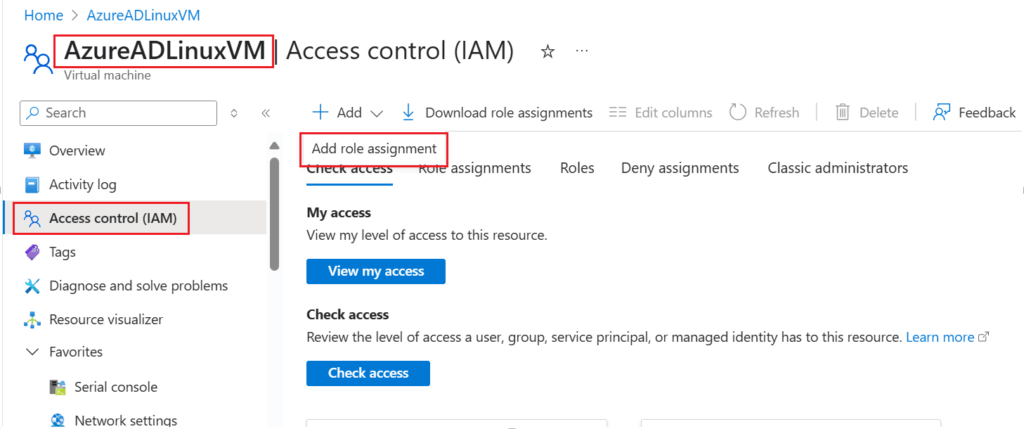Screen dimensions: 1024x429
Task: Switch to Check access tab
Action: 349,168
